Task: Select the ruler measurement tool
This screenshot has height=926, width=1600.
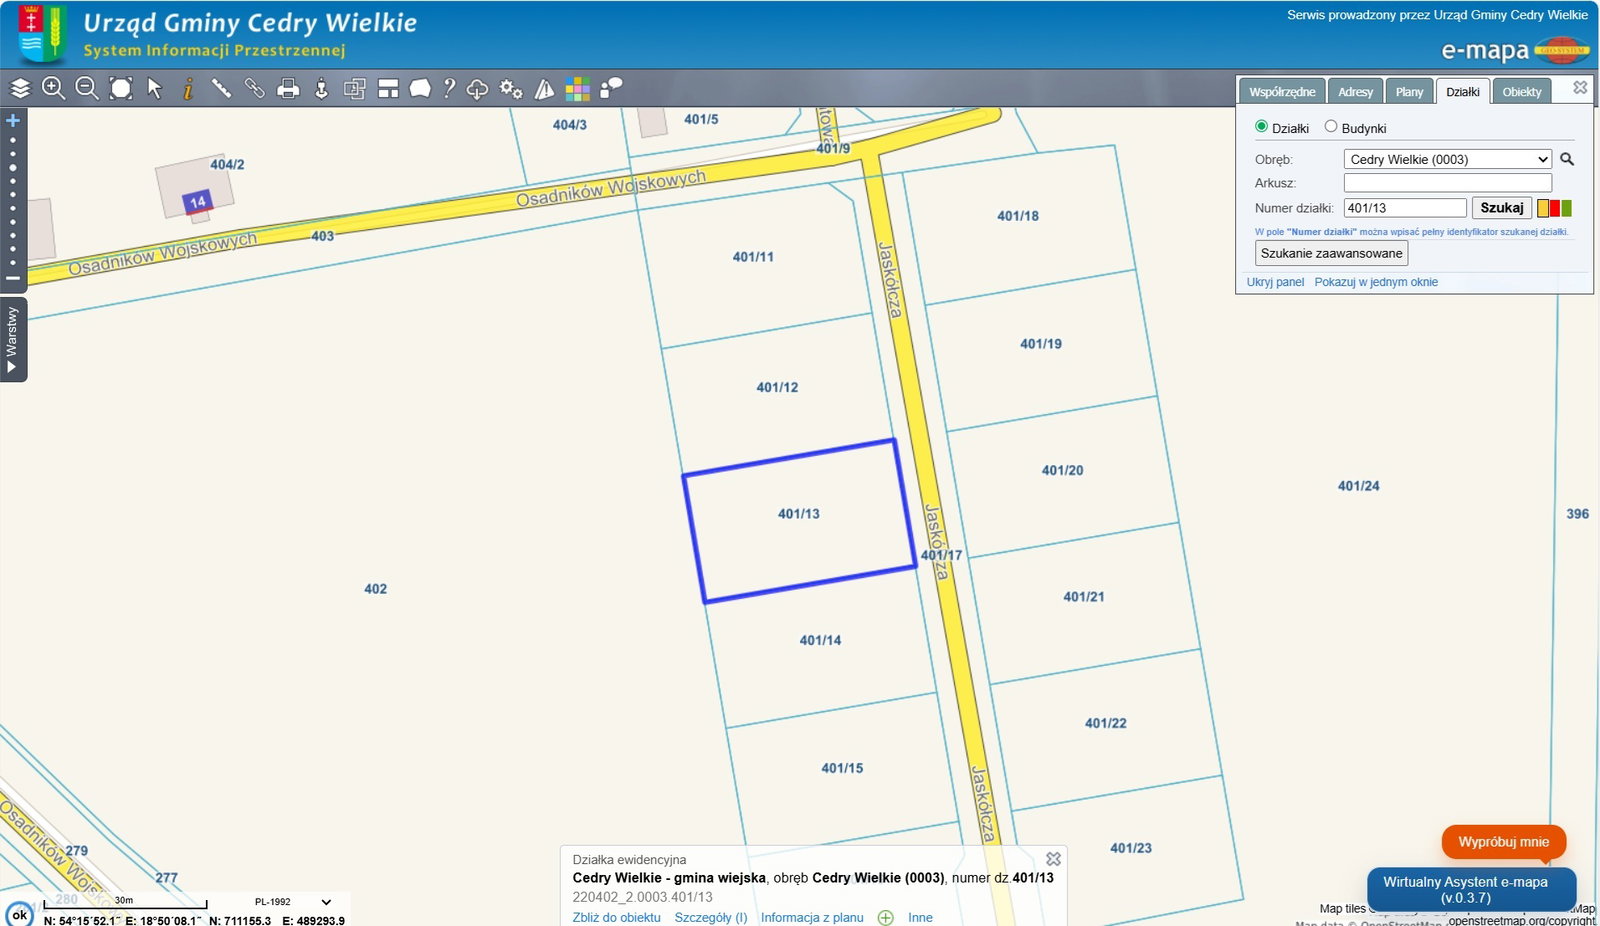Action: pyautogui.click(x=221, y=89)
